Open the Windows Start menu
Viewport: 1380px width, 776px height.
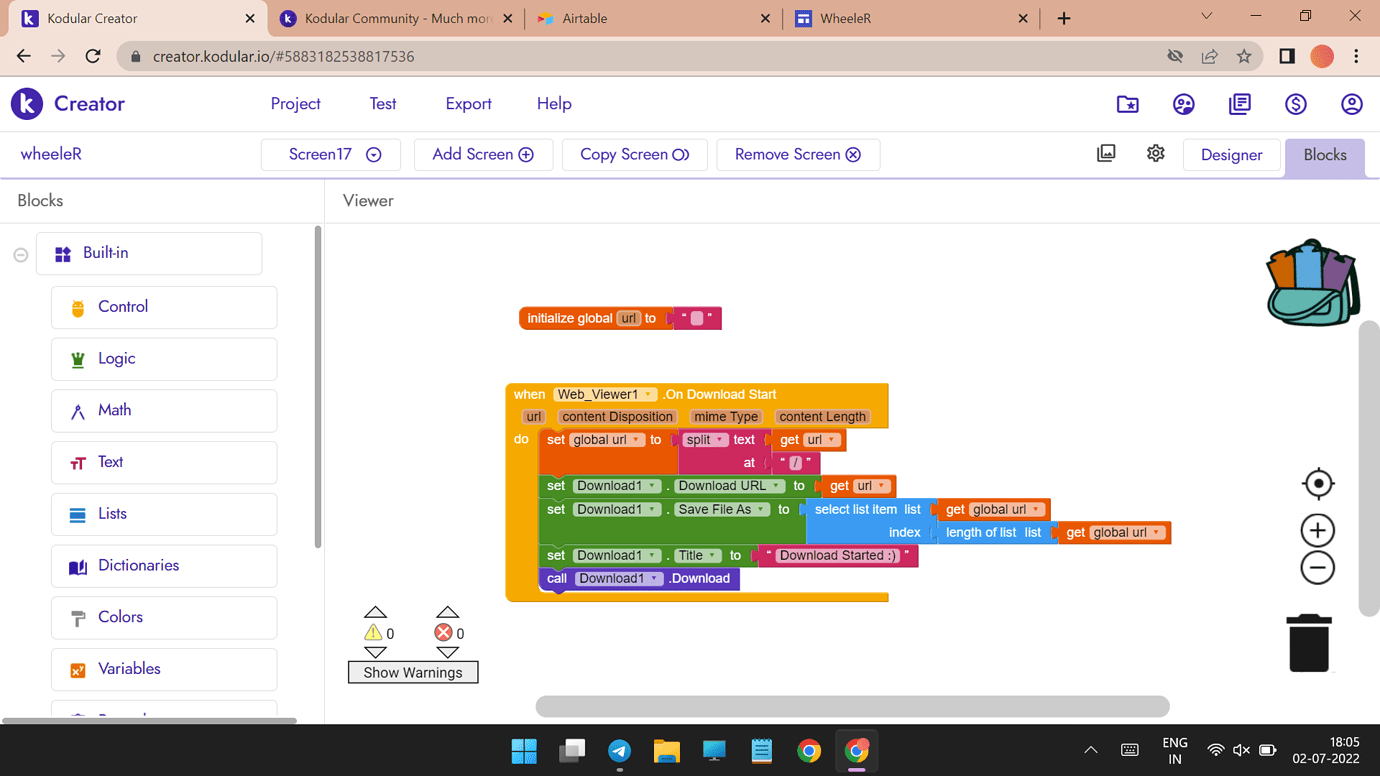[x=524, y=751]
